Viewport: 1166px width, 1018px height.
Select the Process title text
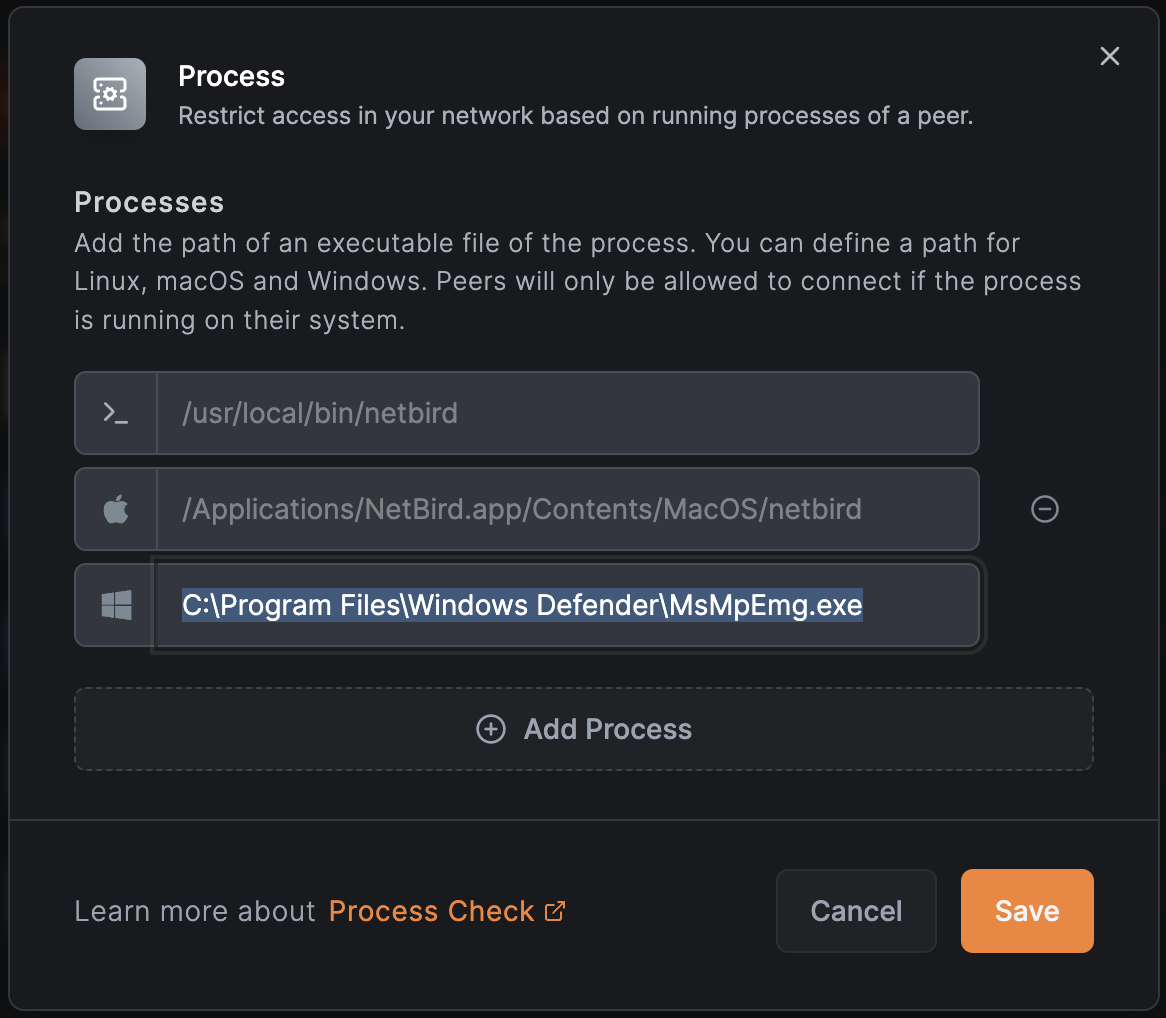[x=231, y=76]
